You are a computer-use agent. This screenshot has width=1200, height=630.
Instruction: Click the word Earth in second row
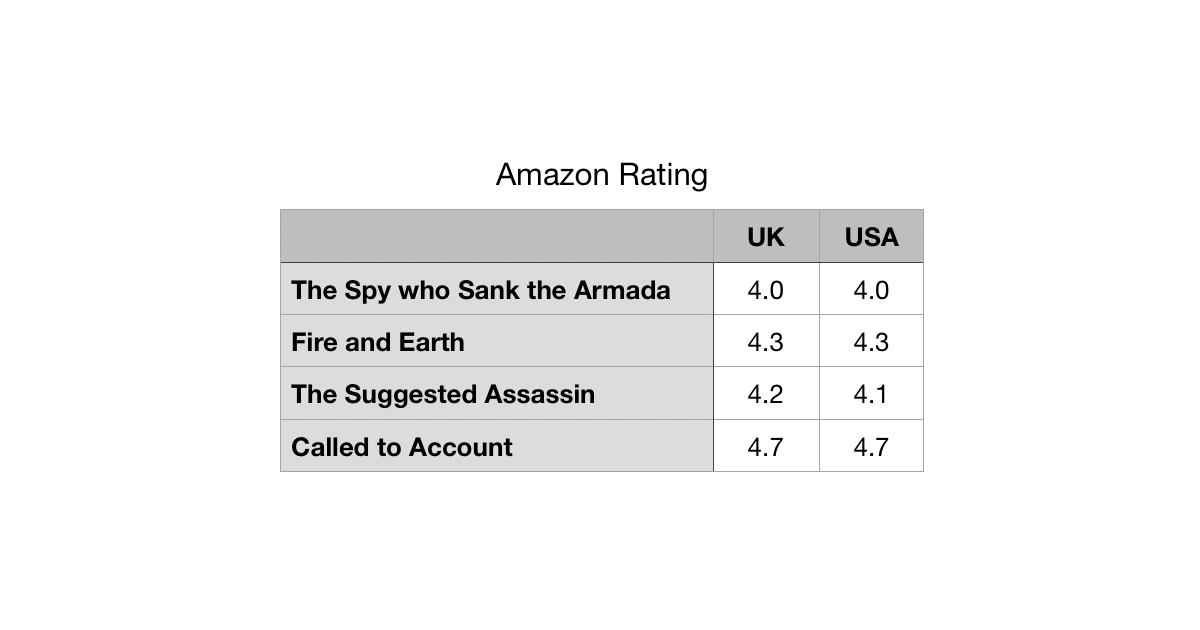tap(431, 342)
